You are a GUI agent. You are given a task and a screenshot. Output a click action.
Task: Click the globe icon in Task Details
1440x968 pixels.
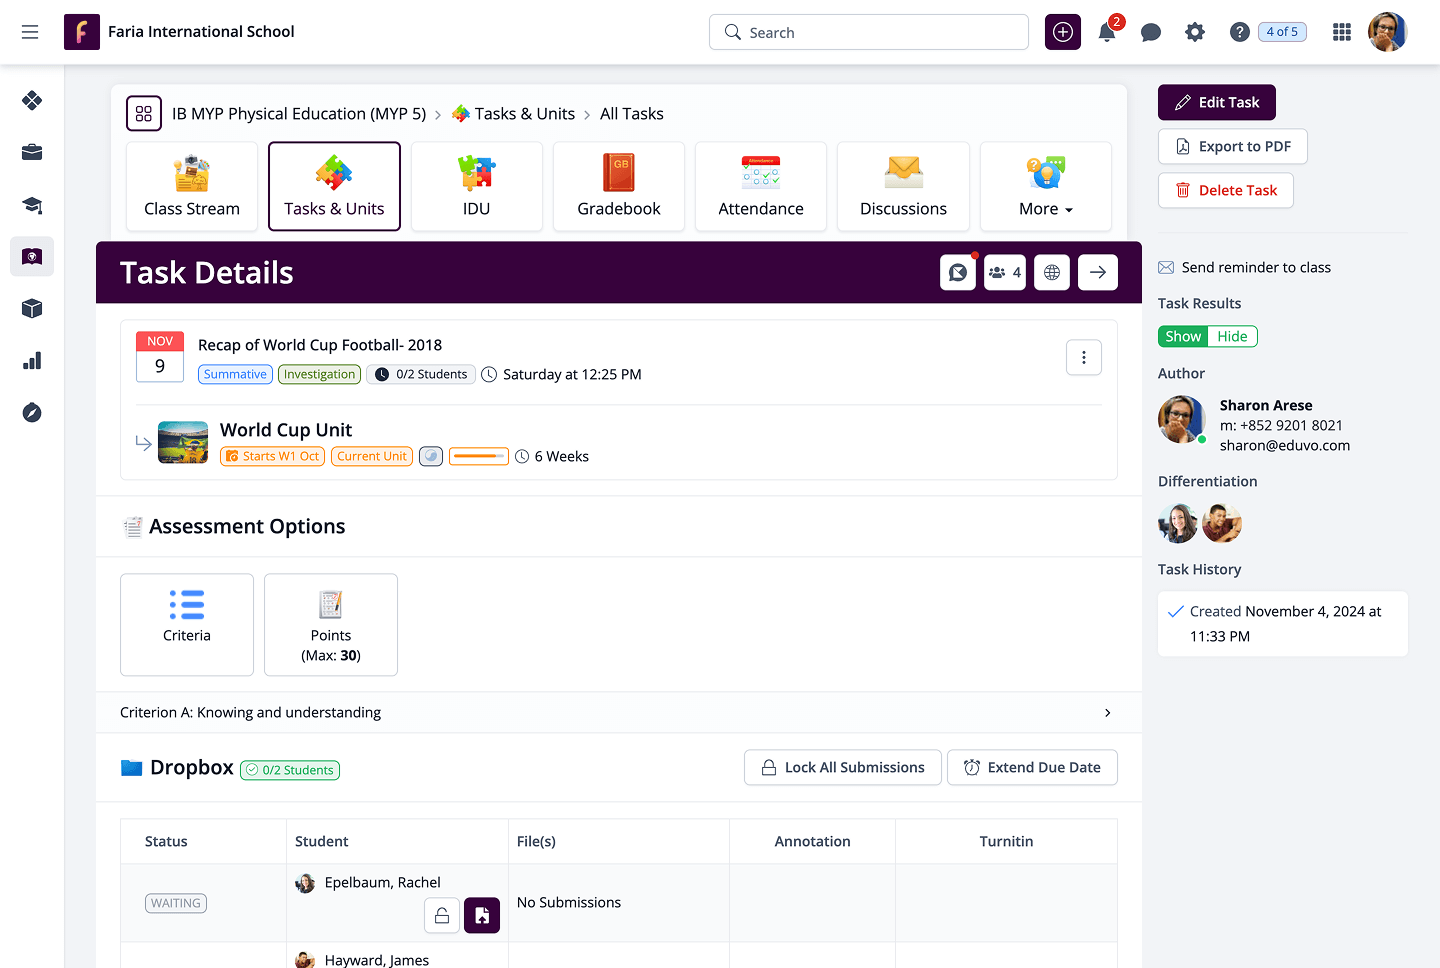coord(1052,272)
